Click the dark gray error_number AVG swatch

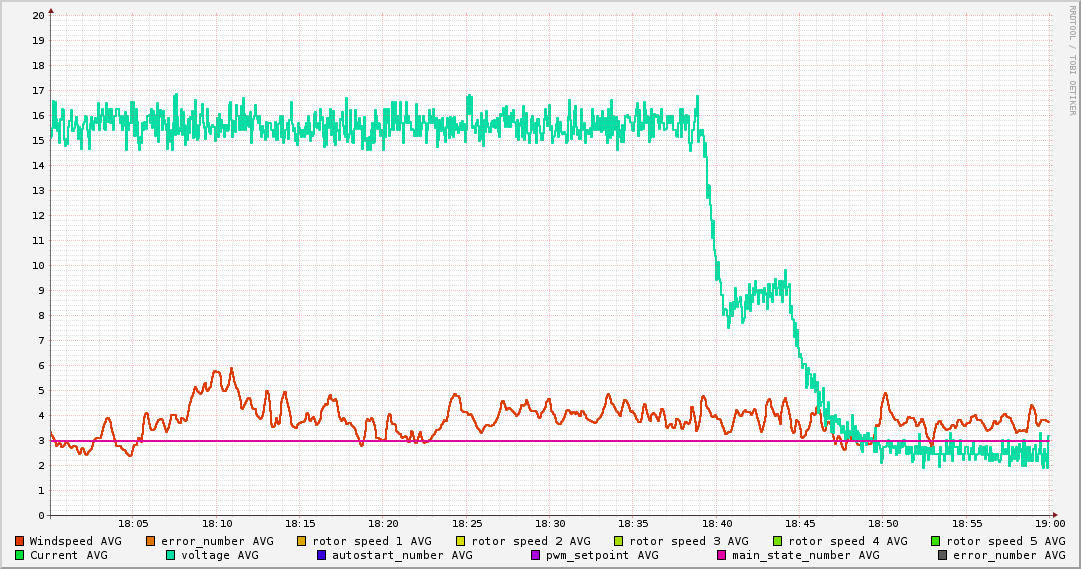tap(943, 555)
